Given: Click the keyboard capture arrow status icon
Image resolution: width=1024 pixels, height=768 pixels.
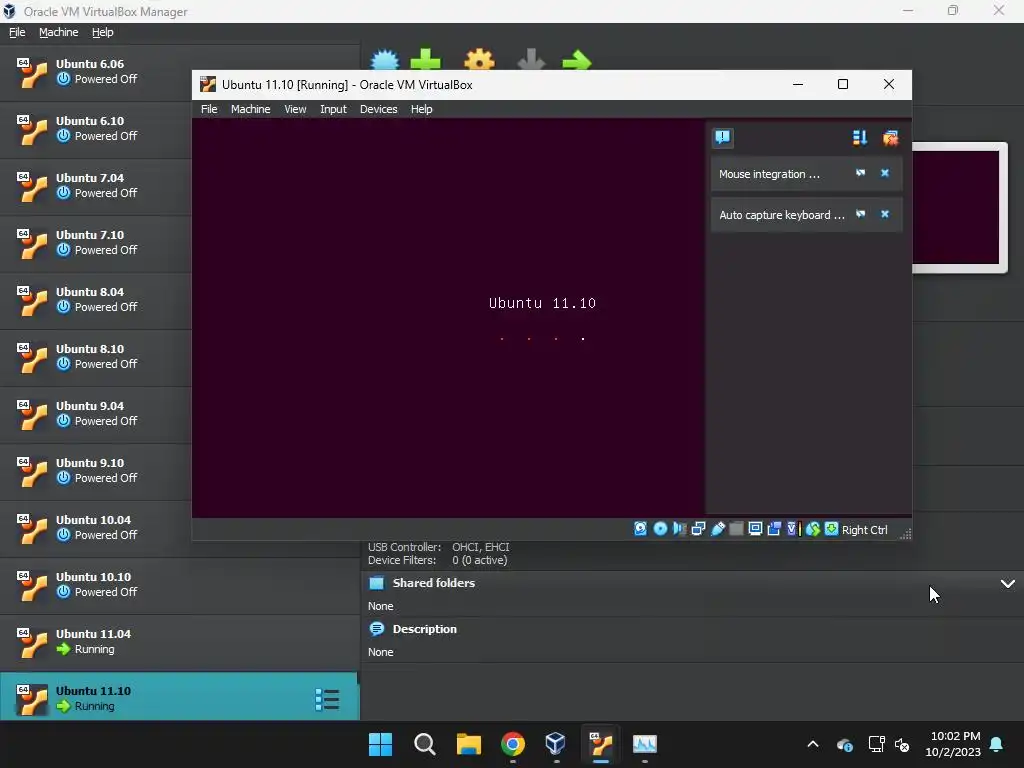Looking at the screenshot, I should [x=831, y=529].
